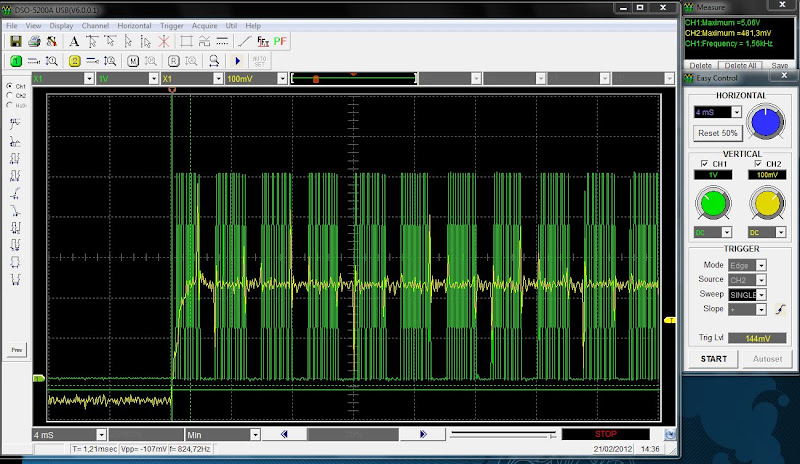Select the Math radio button
Screen dimensions: 800x464
[10, 105]
